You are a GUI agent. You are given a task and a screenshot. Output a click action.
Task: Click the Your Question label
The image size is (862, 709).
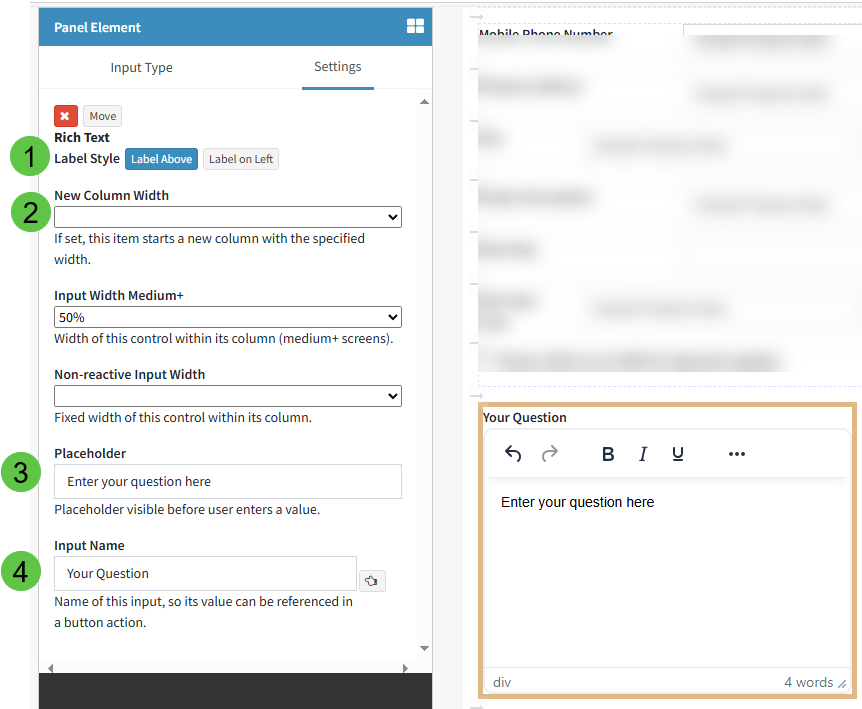click(524, 418)
